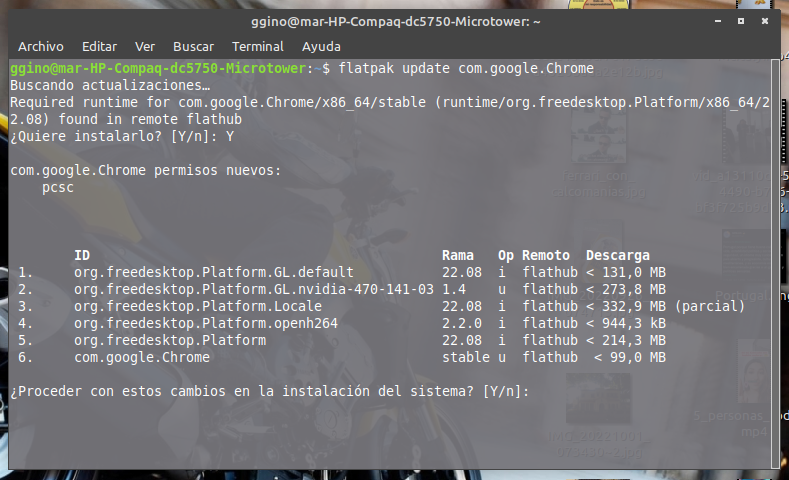The height and width of the screenshot is (480, 789).
Task: Maximize the terminal window
Action: pyautogui.click(x=741, y=21)
